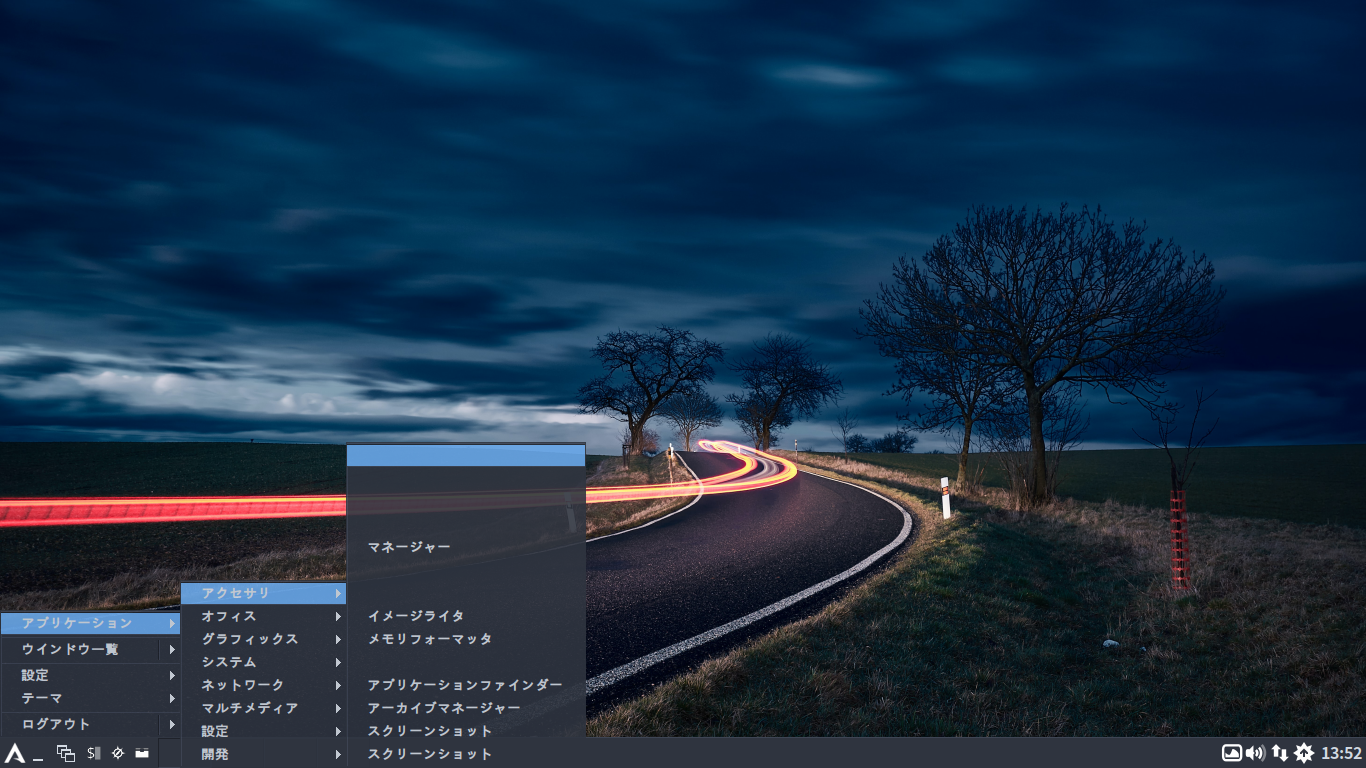The image size is (1366, 768).
Task: Expand the グラフィックス category
Action: 264,639
